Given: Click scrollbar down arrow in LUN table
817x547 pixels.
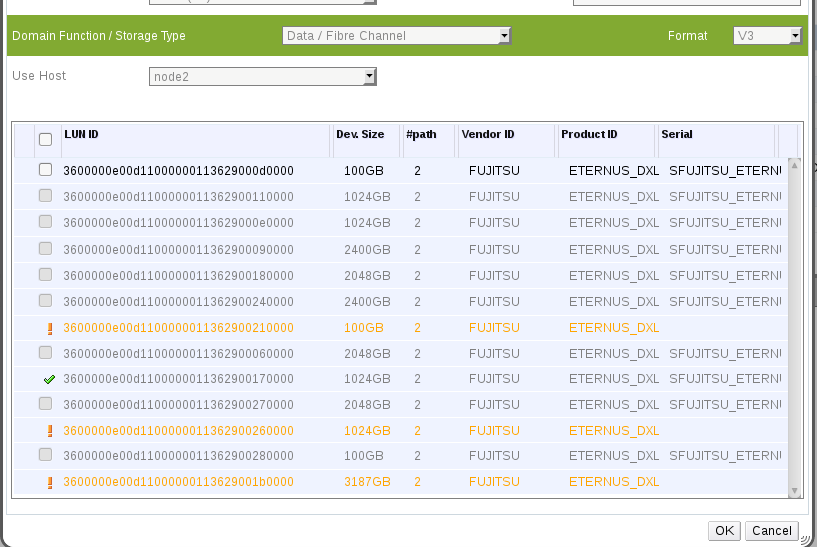Looking at the screenshot, I should [795, 490].
